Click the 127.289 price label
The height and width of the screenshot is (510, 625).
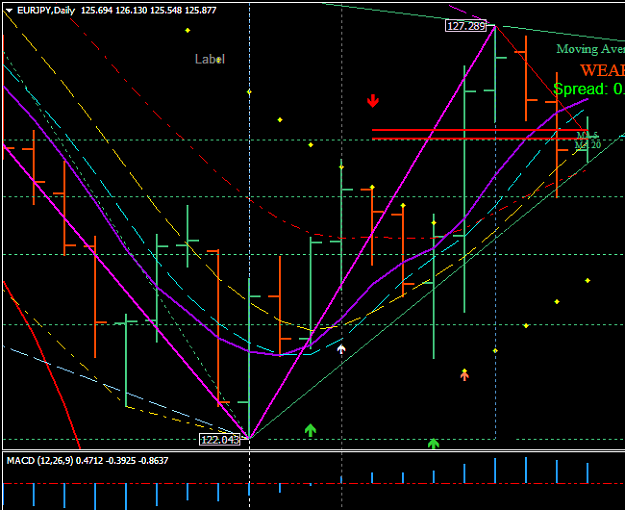466,26
